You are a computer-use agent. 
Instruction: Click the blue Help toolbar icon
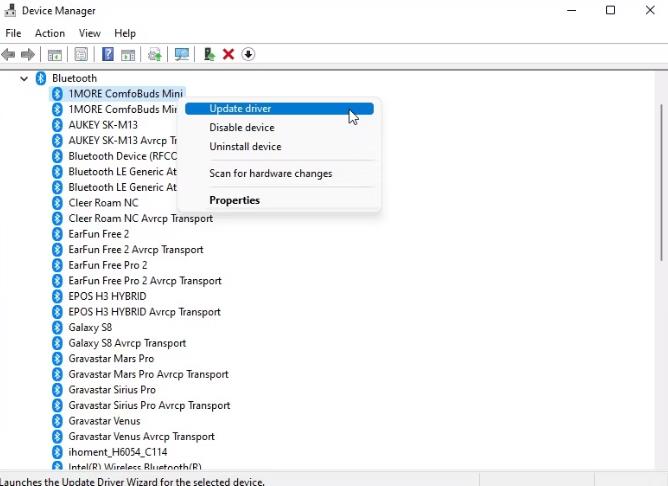[x=107, y=54]
